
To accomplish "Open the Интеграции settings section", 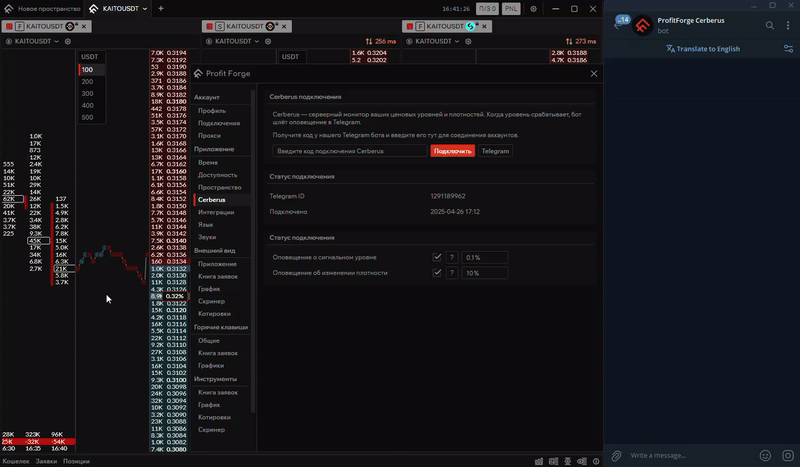I will point(216,212).
